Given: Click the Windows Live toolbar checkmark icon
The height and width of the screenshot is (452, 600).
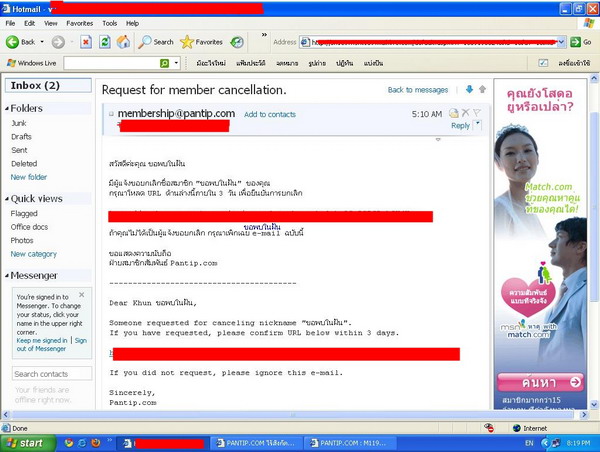Looking at the screenshot, I should click(x=543, y=63).
